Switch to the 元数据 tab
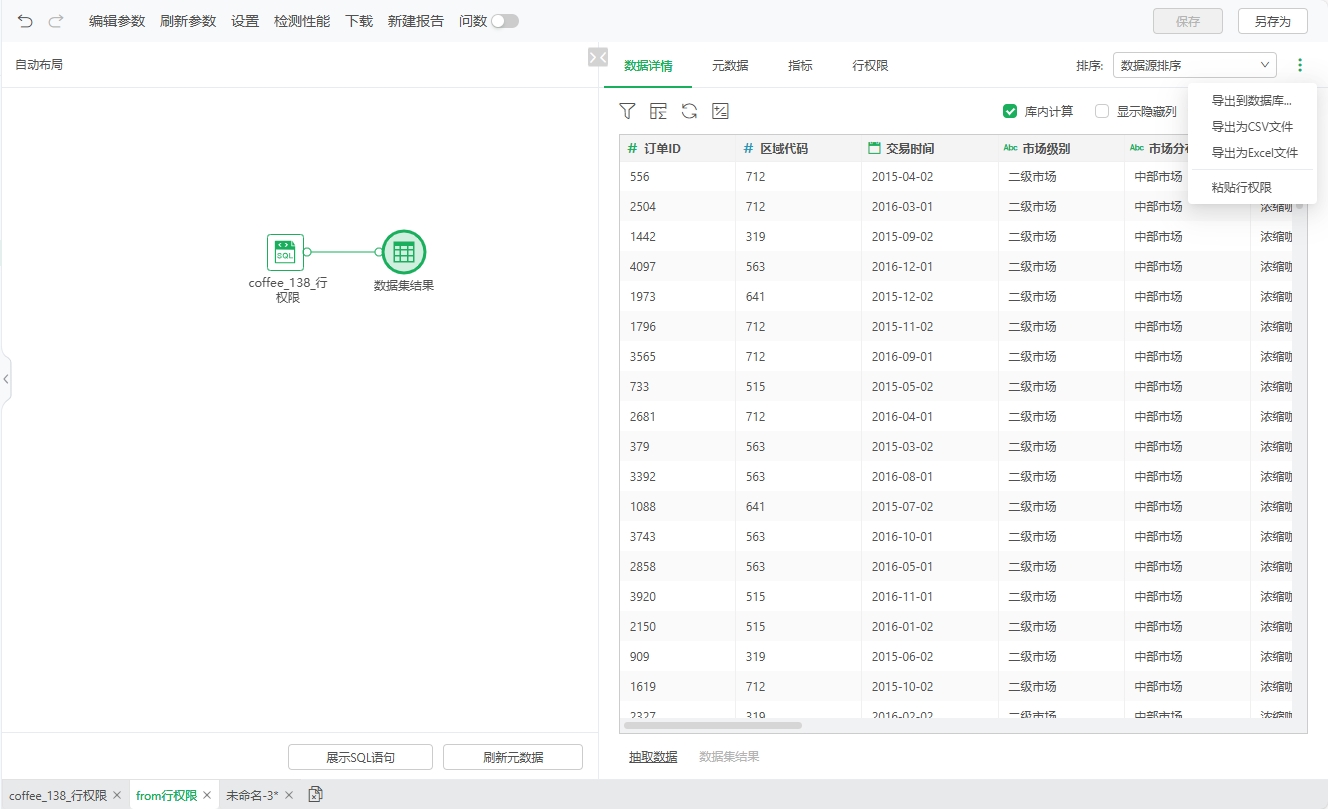Viewport: 1328px width, 809px height. point(730,66)
